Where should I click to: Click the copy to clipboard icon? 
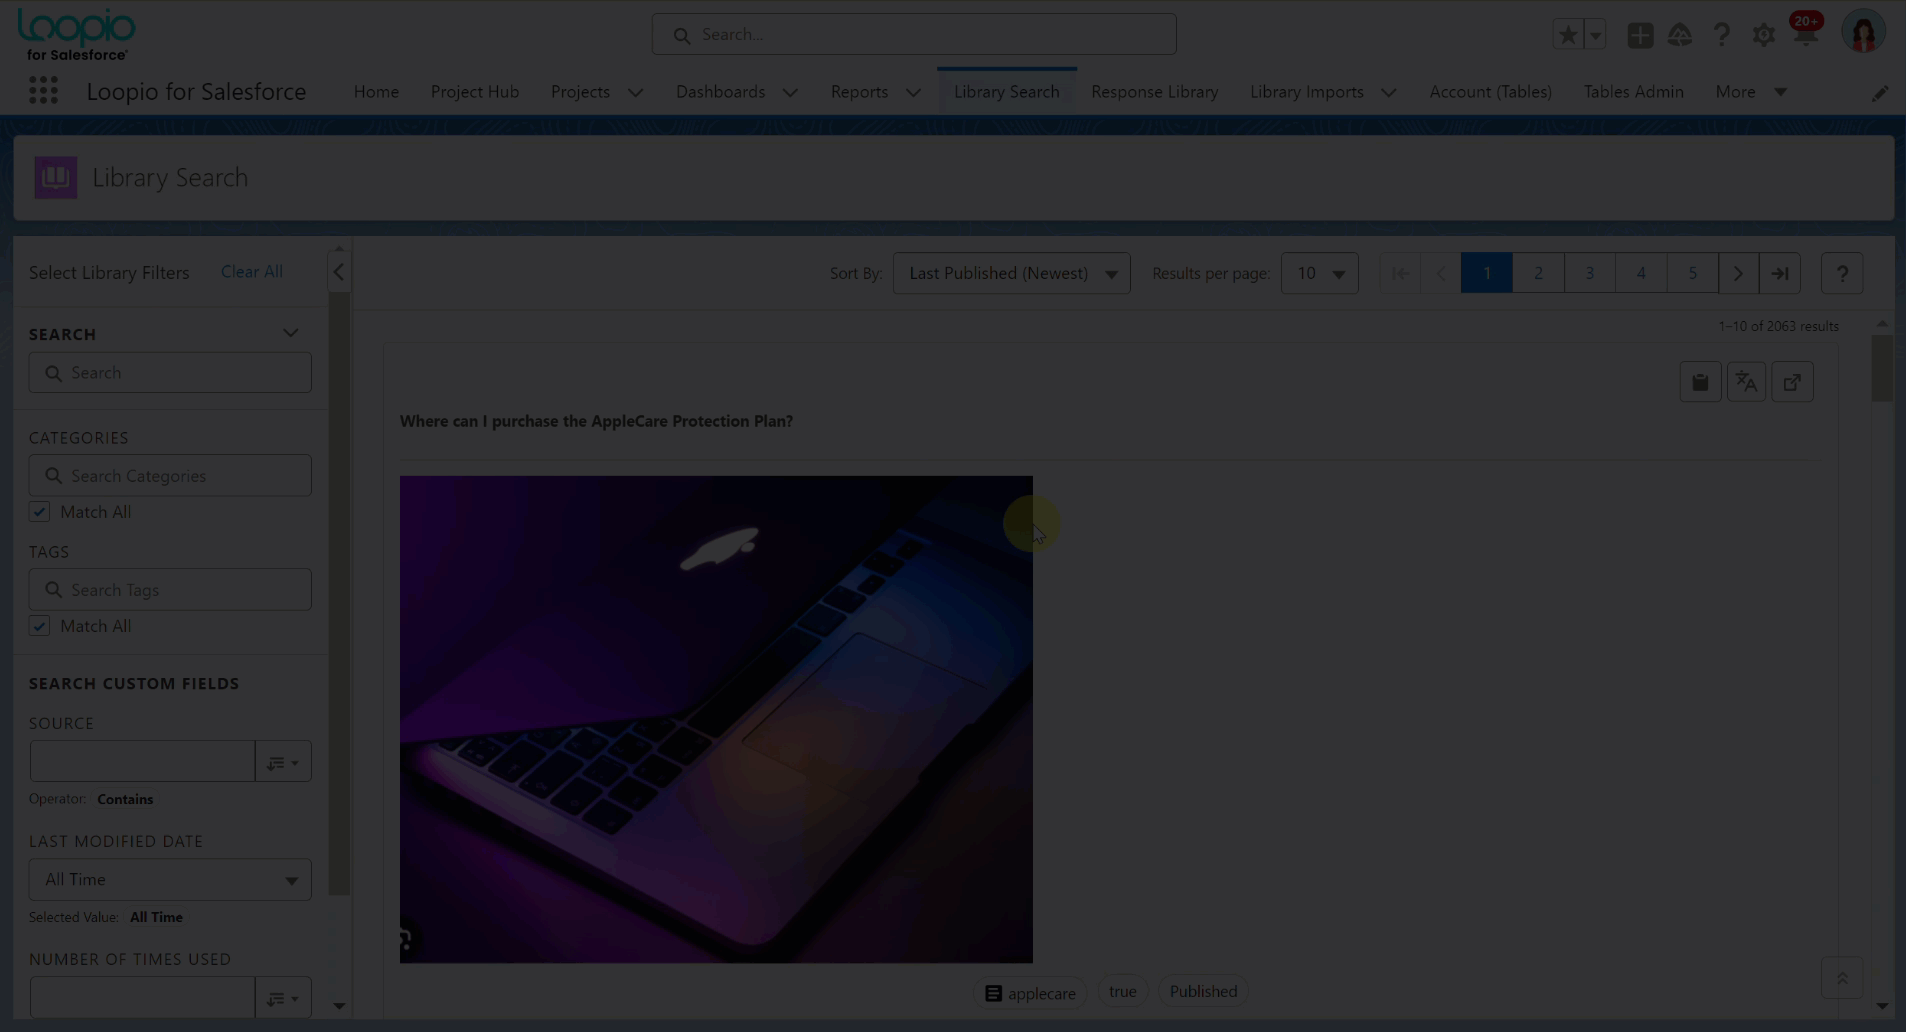(x=1700, y=382)
